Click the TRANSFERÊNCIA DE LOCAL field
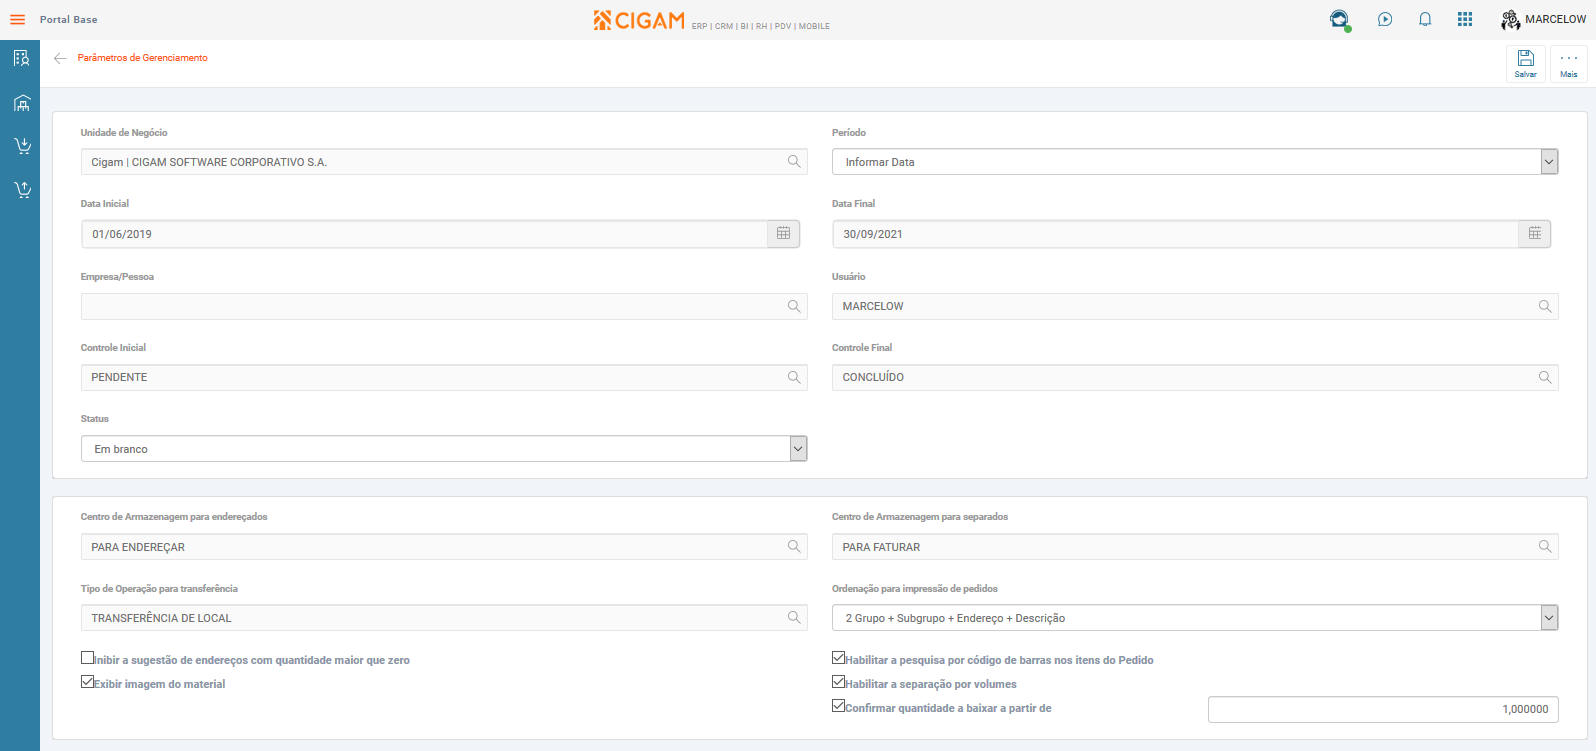 click(x=444, y=618)
